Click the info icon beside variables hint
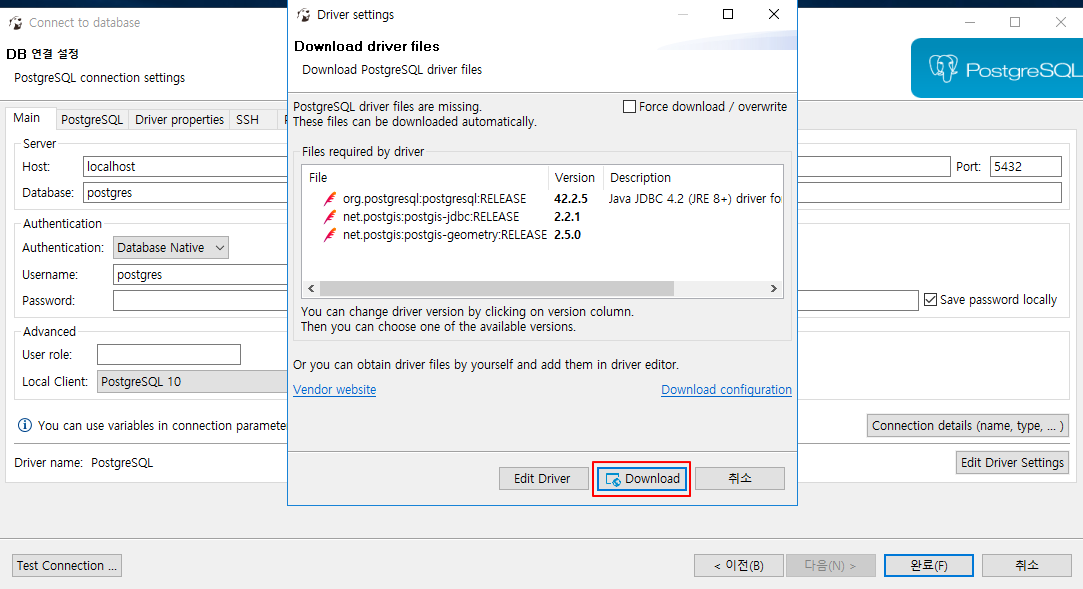This screenshot has width=1083, height=589. click(x=25, y=425)
